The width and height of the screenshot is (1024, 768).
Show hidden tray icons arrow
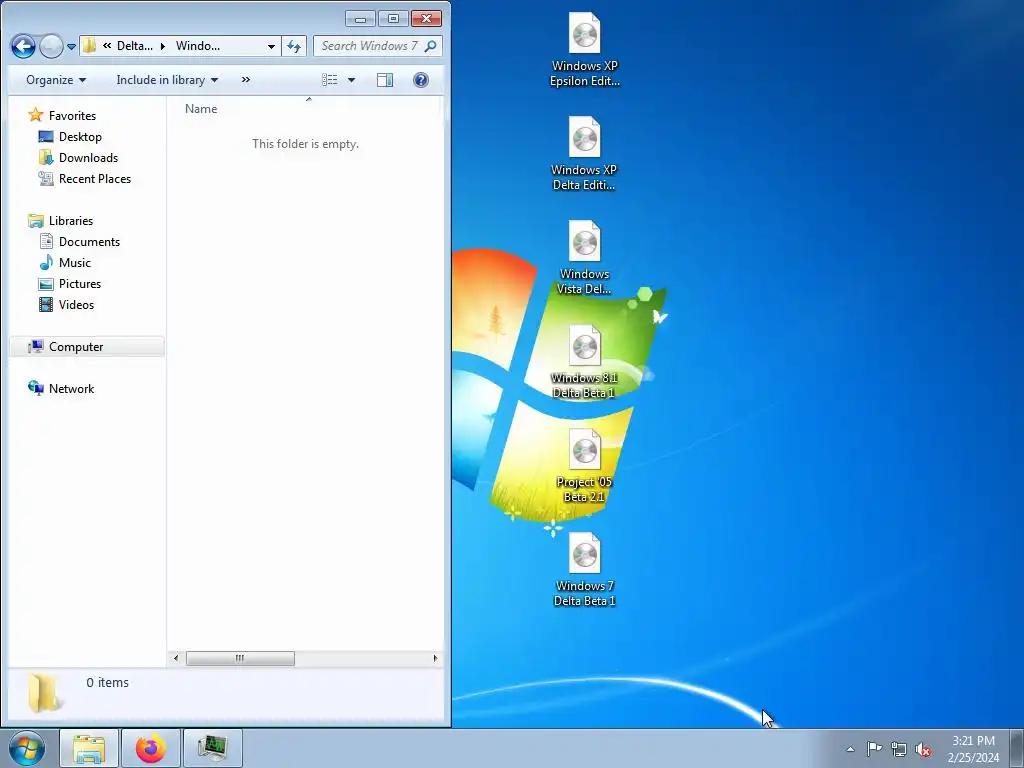click(x=850, y=749)
